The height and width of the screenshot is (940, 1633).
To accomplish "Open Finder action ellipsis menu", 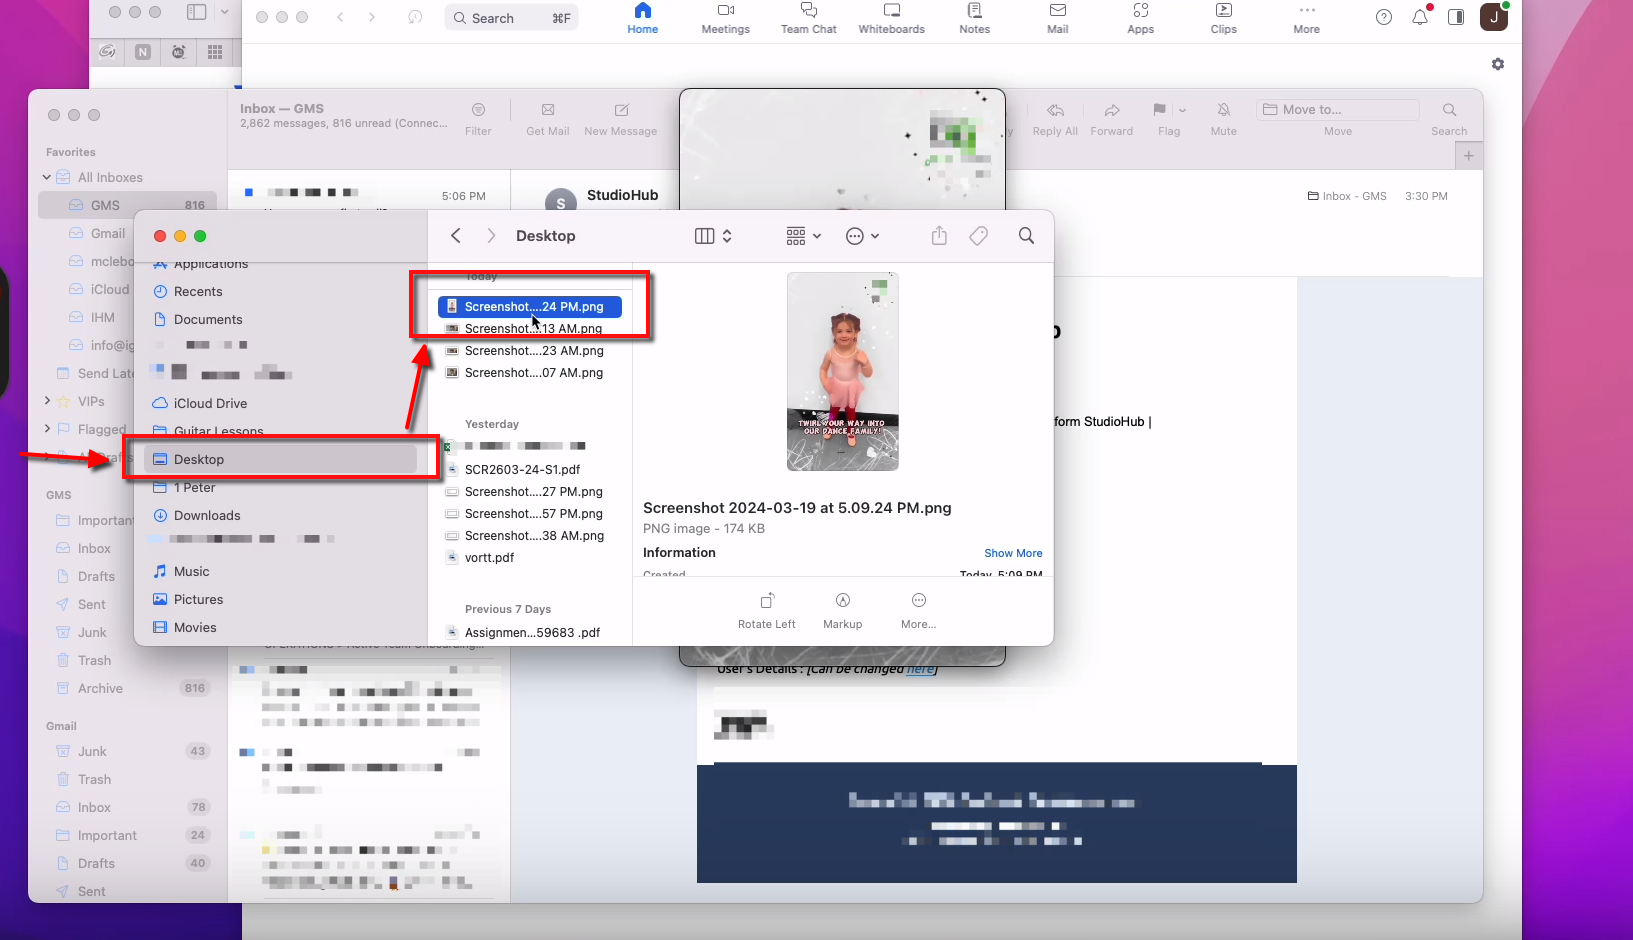I will tap(862, 236).
